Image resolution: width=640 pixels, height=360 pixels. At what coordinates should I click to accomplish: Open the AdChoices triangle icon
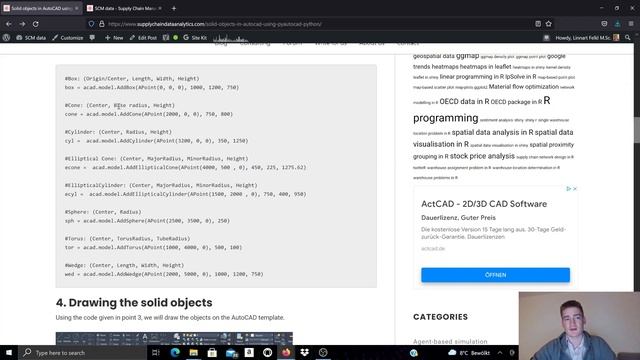point(568,189)
